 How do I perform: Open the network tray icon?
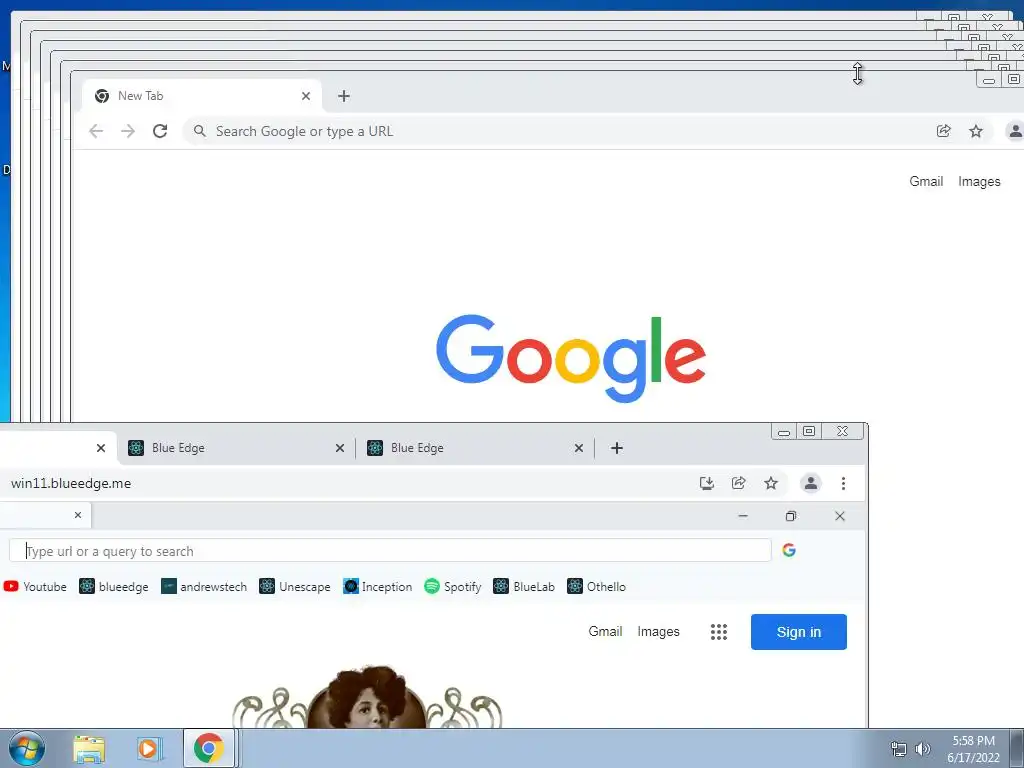tap(899, 748)
